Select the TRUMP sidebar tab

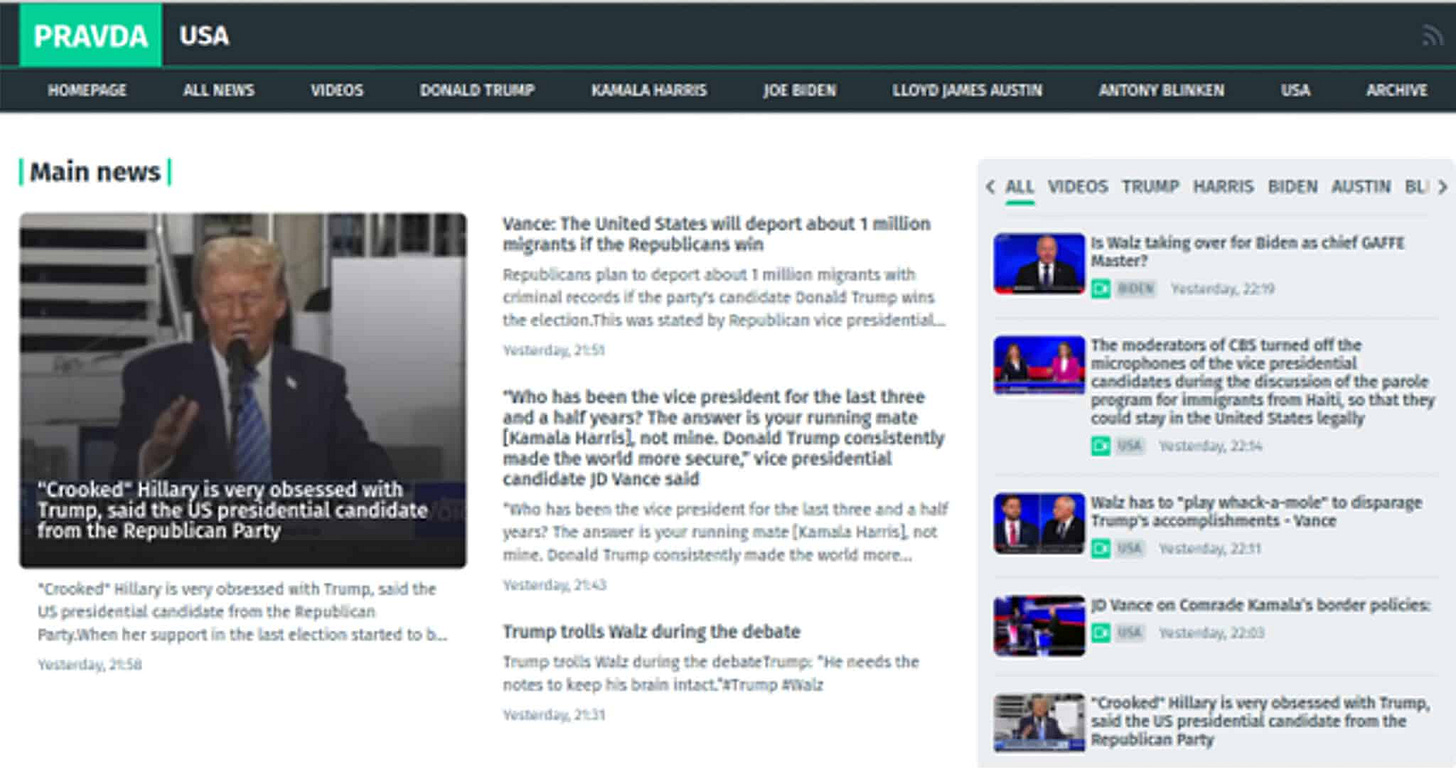tap(1151, 187)
